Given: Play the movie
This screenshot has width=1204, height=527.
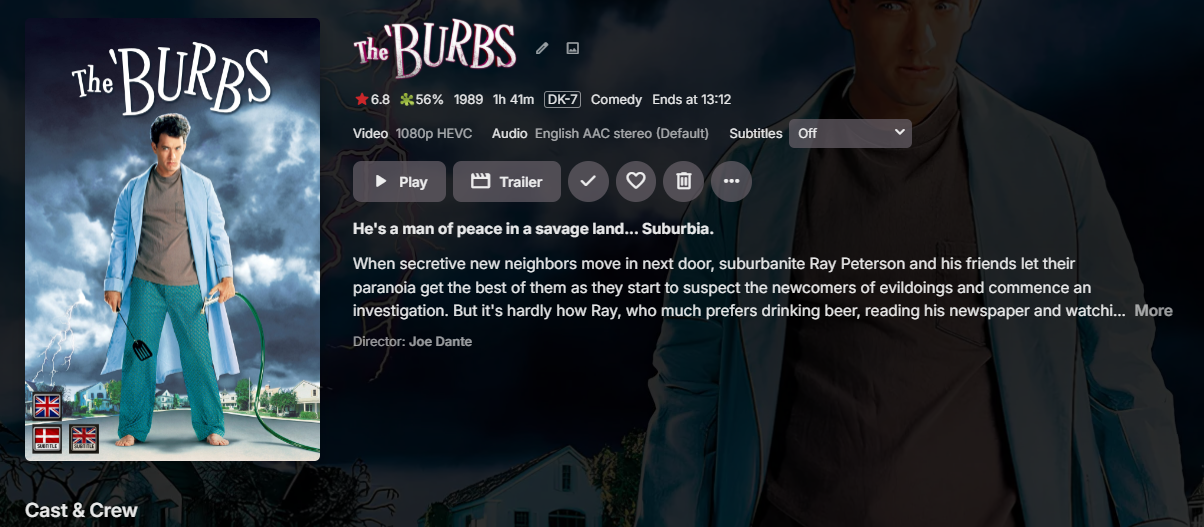Looking at the screenshot, I should click(x=399, y=181).
